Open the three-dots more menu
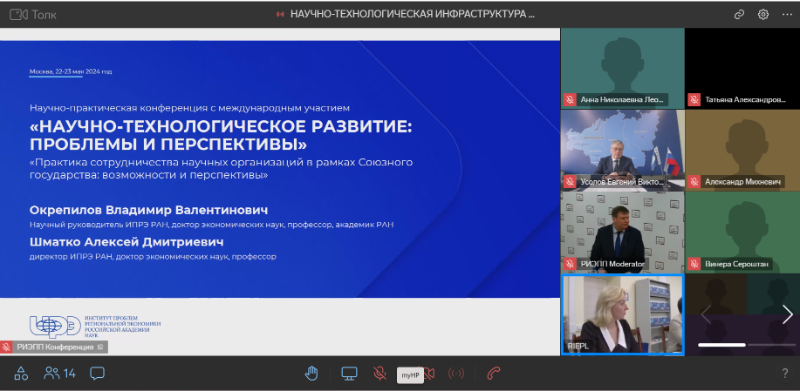The image size is (800, 391). click(x=787, y=14)
